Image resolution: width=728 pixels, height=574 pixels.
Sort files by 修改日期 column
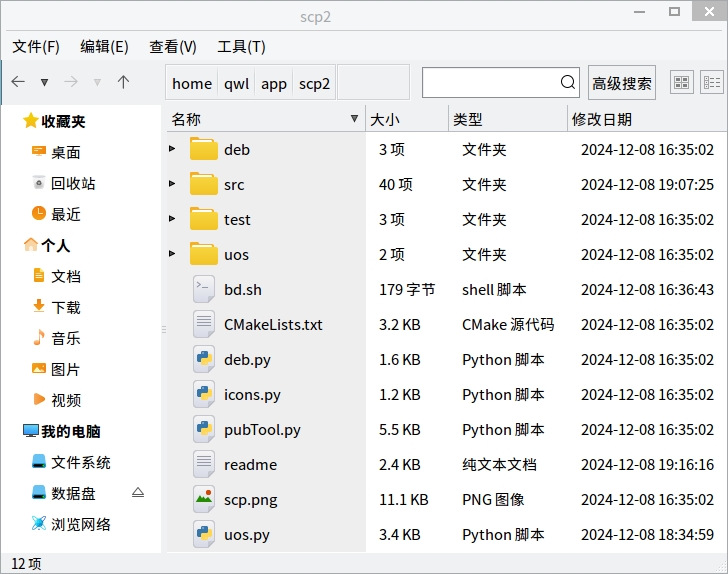tap(601, 119)
